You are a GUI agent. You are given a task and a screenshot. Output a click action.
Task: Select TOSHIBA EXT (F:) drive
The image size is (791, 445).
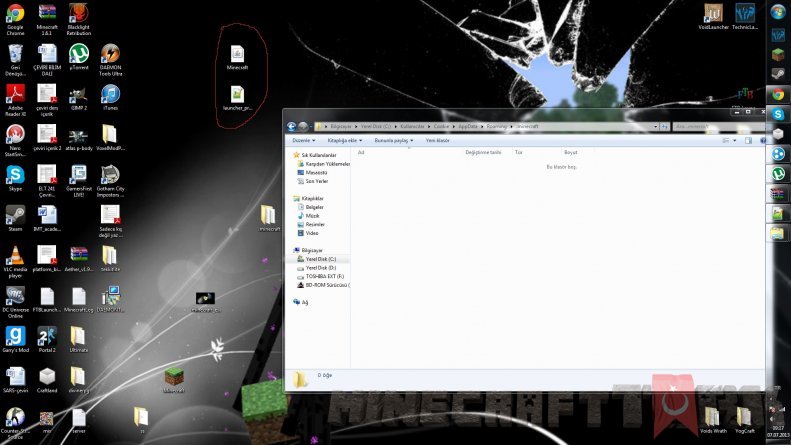(321, 276)
